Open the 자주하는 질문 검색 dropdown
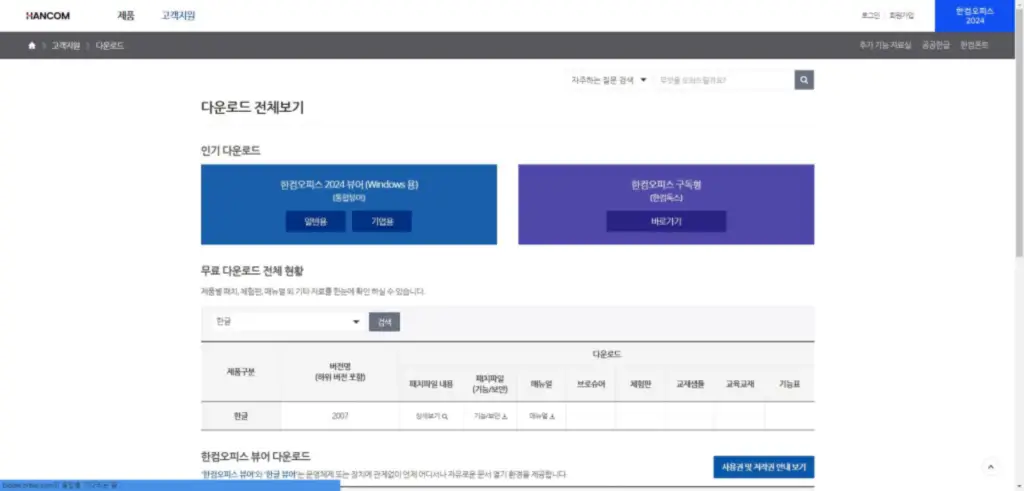This screenshot has width=1024, height=491. click(x=609, y=80)
